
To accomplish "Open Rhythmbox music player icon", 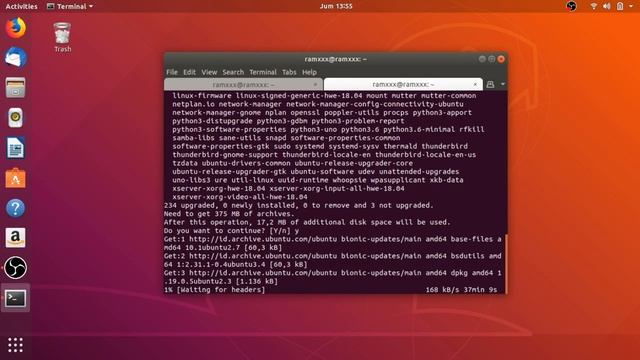I will point(16,118).
